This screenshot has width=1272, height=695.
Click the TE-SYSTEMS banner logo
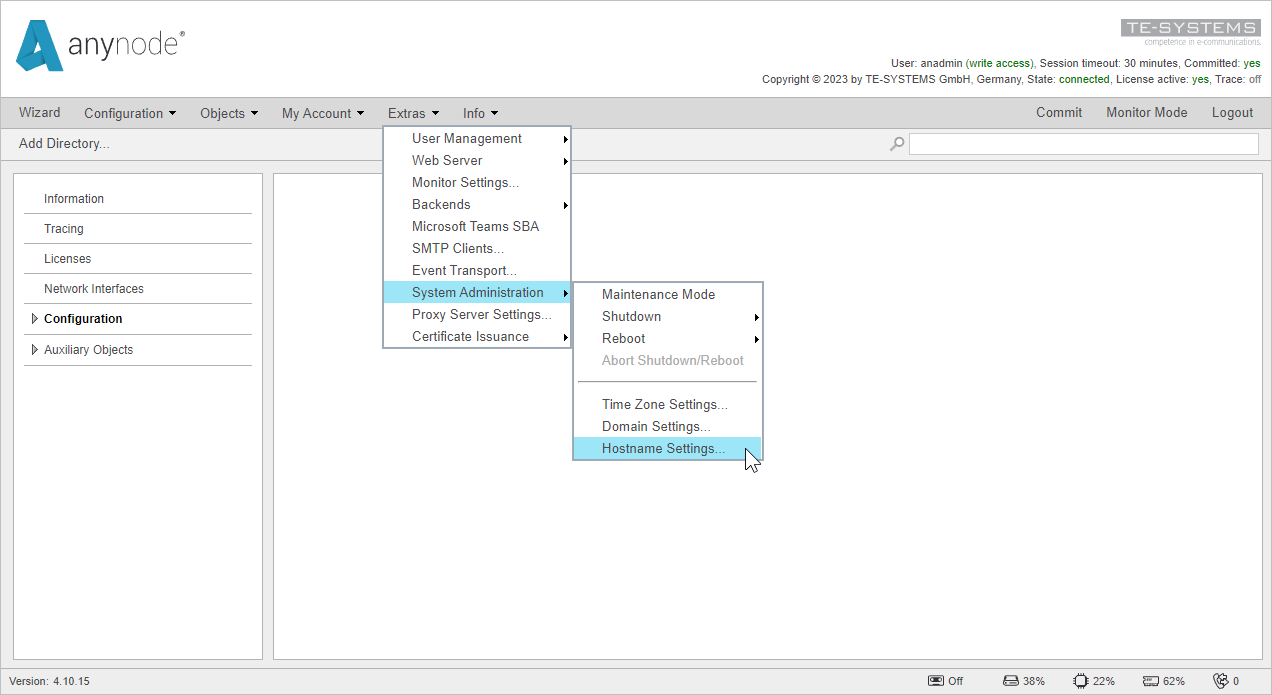(1191, 28)
